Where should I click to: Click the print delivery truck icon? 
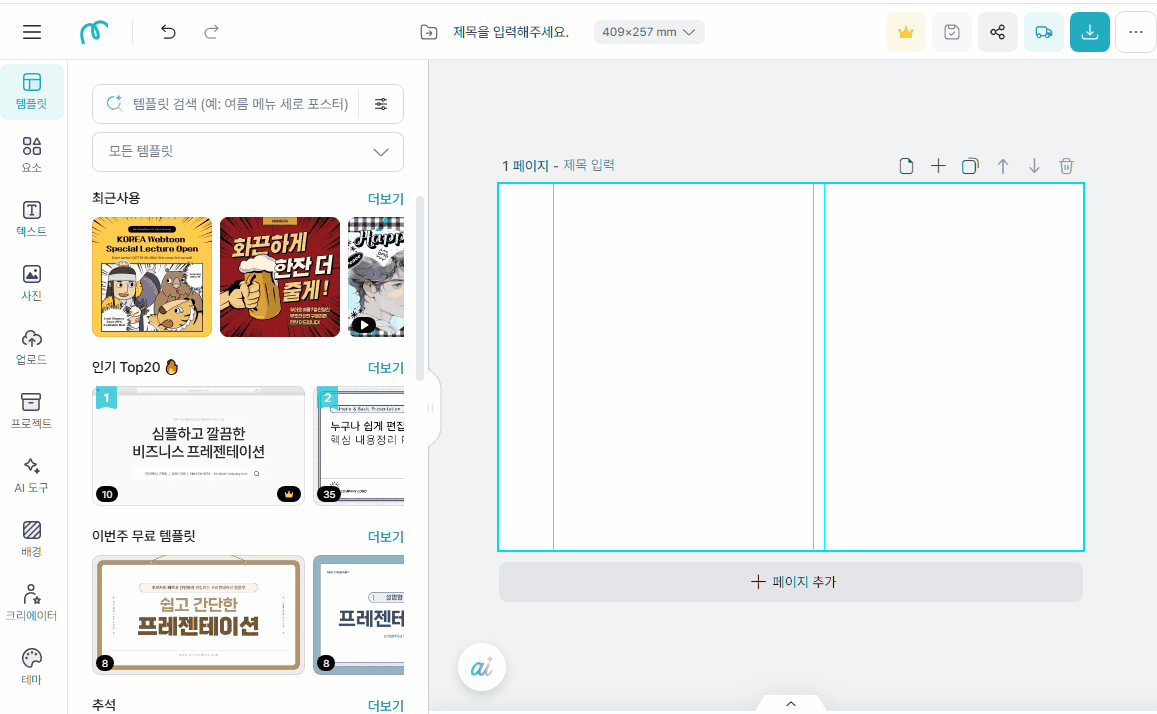(x=1043, y=31)
